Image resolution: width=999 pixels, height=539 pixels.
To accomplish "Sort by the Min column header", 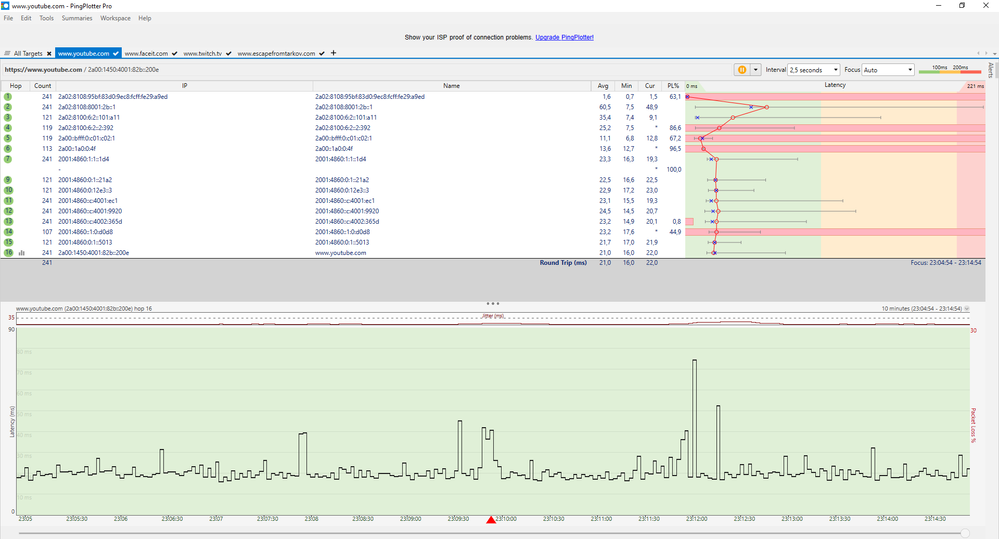I will pyautogui.click(x=626, y=85).
